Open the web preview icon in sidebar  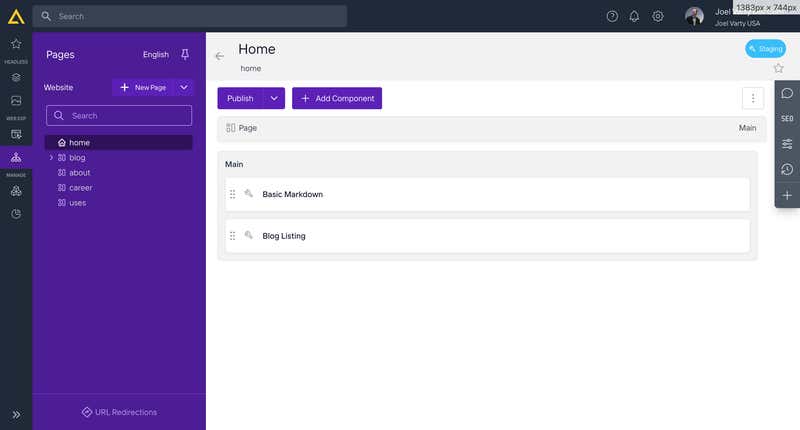pyautogui.click(x=16, y=134)
